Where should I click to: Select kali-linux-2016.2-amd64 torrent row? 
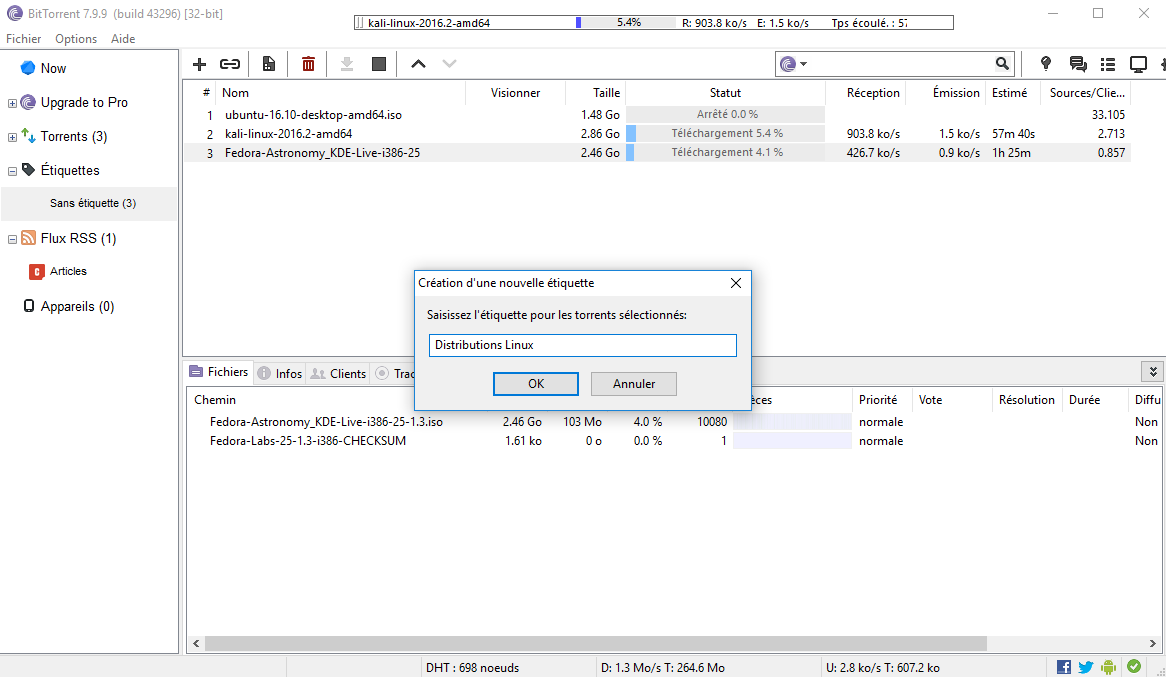coord(657,134)
